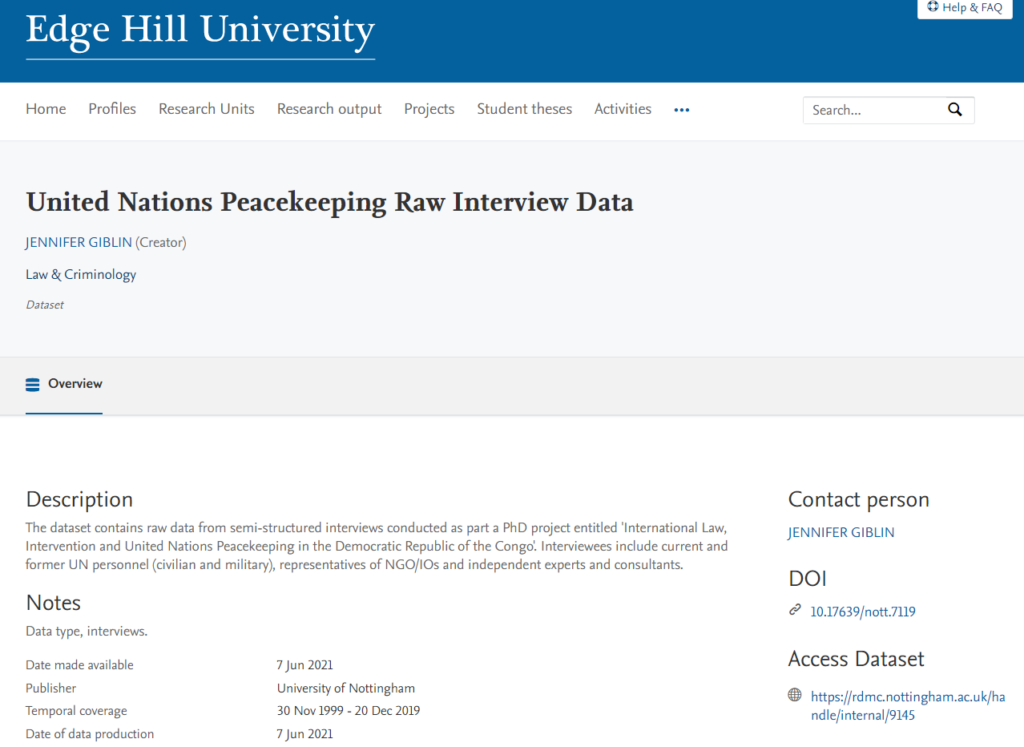This screenshot has width=1024, height=747.
Task: Open the Research output section
Action: [329, 109]
